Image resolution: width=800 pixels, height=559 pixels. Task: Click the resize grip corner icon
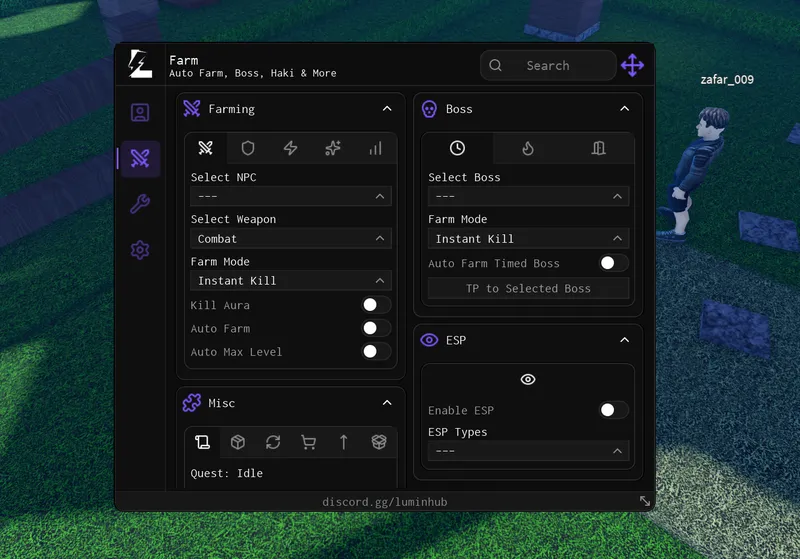click(x=645, y=501)
